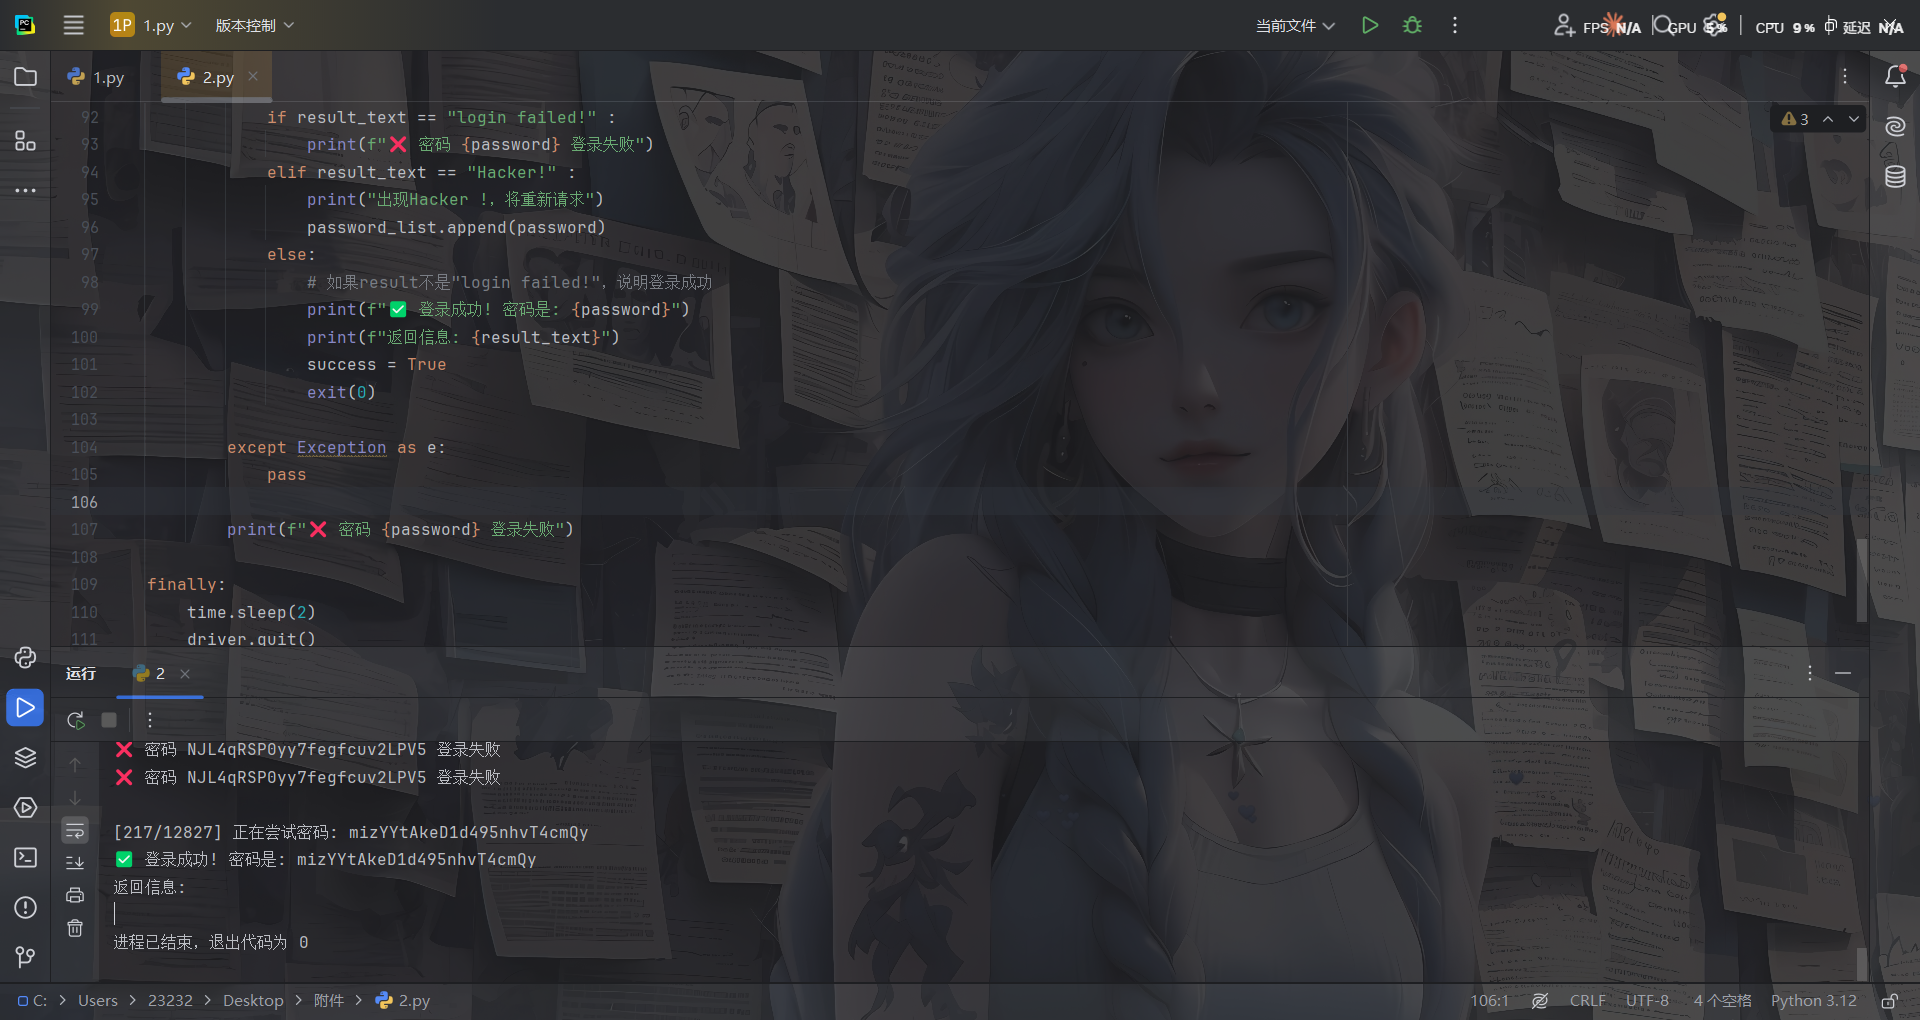The image size is (1920, 1020).
Task: Toggle scroll to end in the console
Action: point(75,863)
